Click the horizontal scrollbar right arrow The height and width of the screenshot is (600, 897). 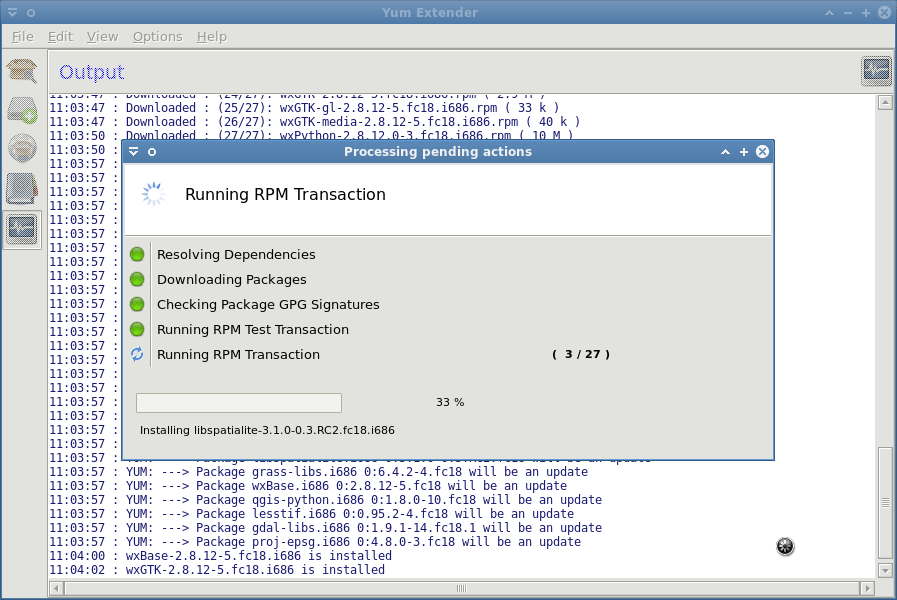[x=867, y=588]
